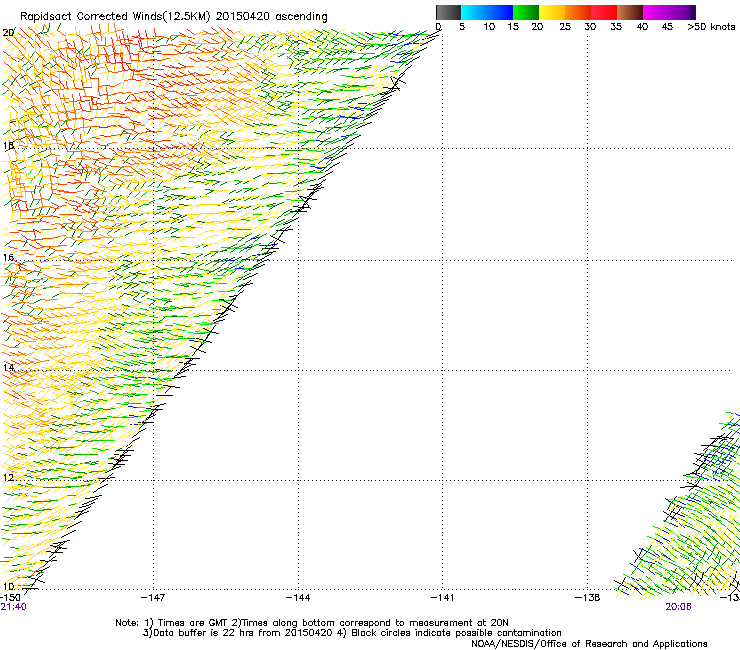This screenshot has height=650, width=740.
Task: Click the note line 'Times are GMT'
Action: coord(192,623)
